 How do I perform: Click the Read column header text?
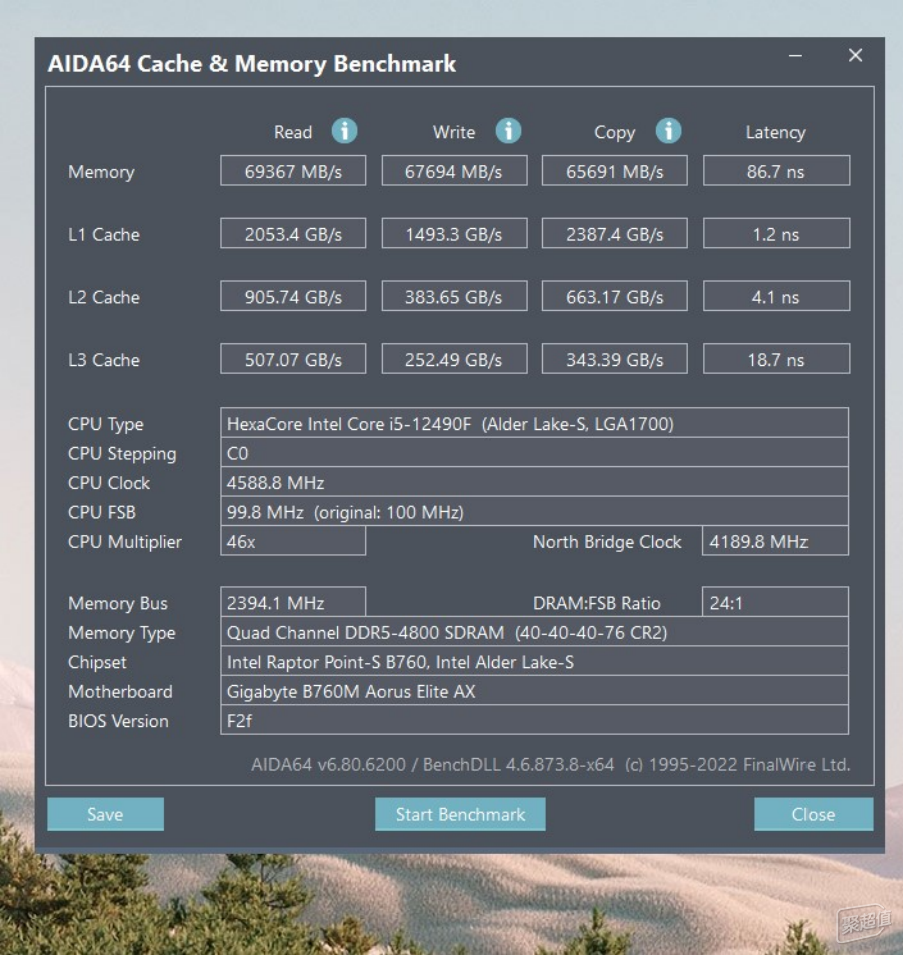[293, 132]
